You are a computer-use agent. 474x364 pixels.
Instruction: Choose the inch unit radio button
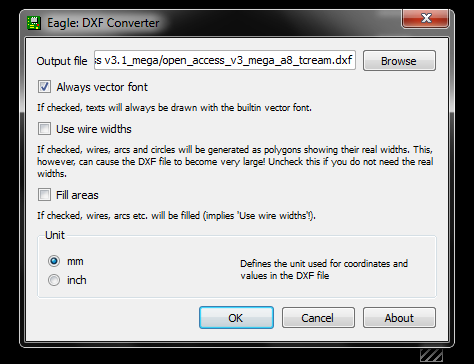54,280
